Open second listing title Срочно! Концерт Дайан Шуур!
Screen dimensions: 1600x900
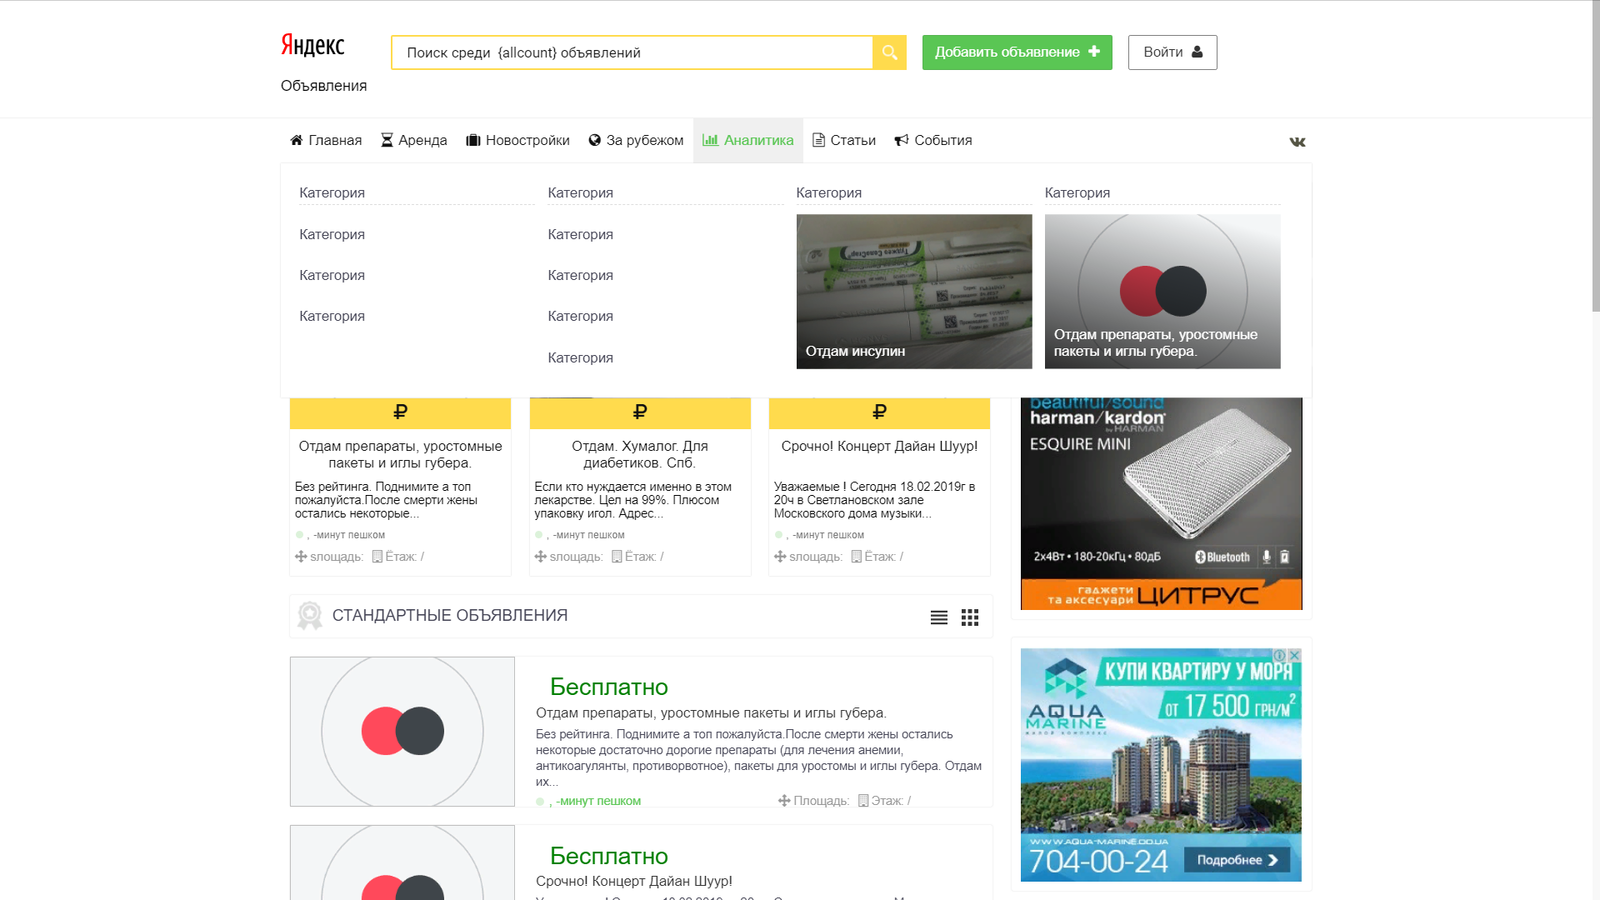coord(634,881)
